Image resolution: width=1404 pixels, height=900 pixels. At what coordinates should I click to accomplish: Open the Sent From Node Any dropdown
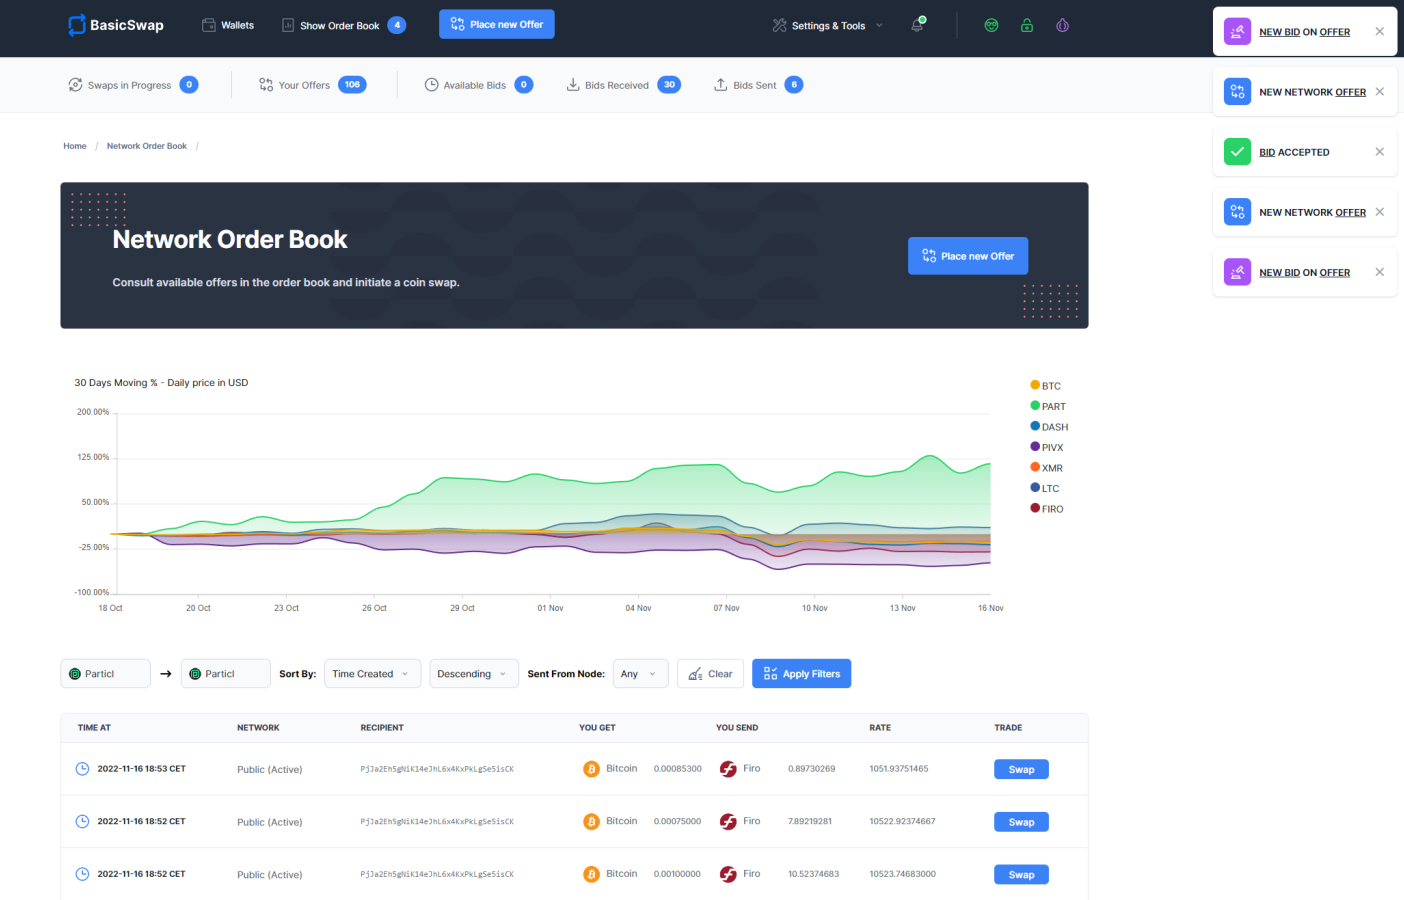640,674
